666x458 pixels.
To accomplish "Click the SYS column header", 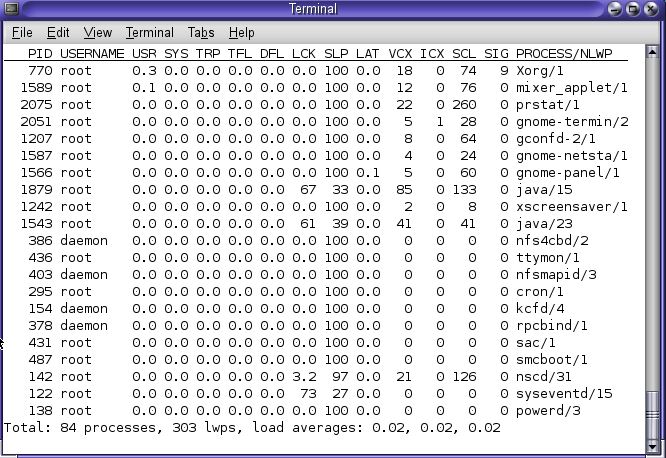I will click(176, 54).
